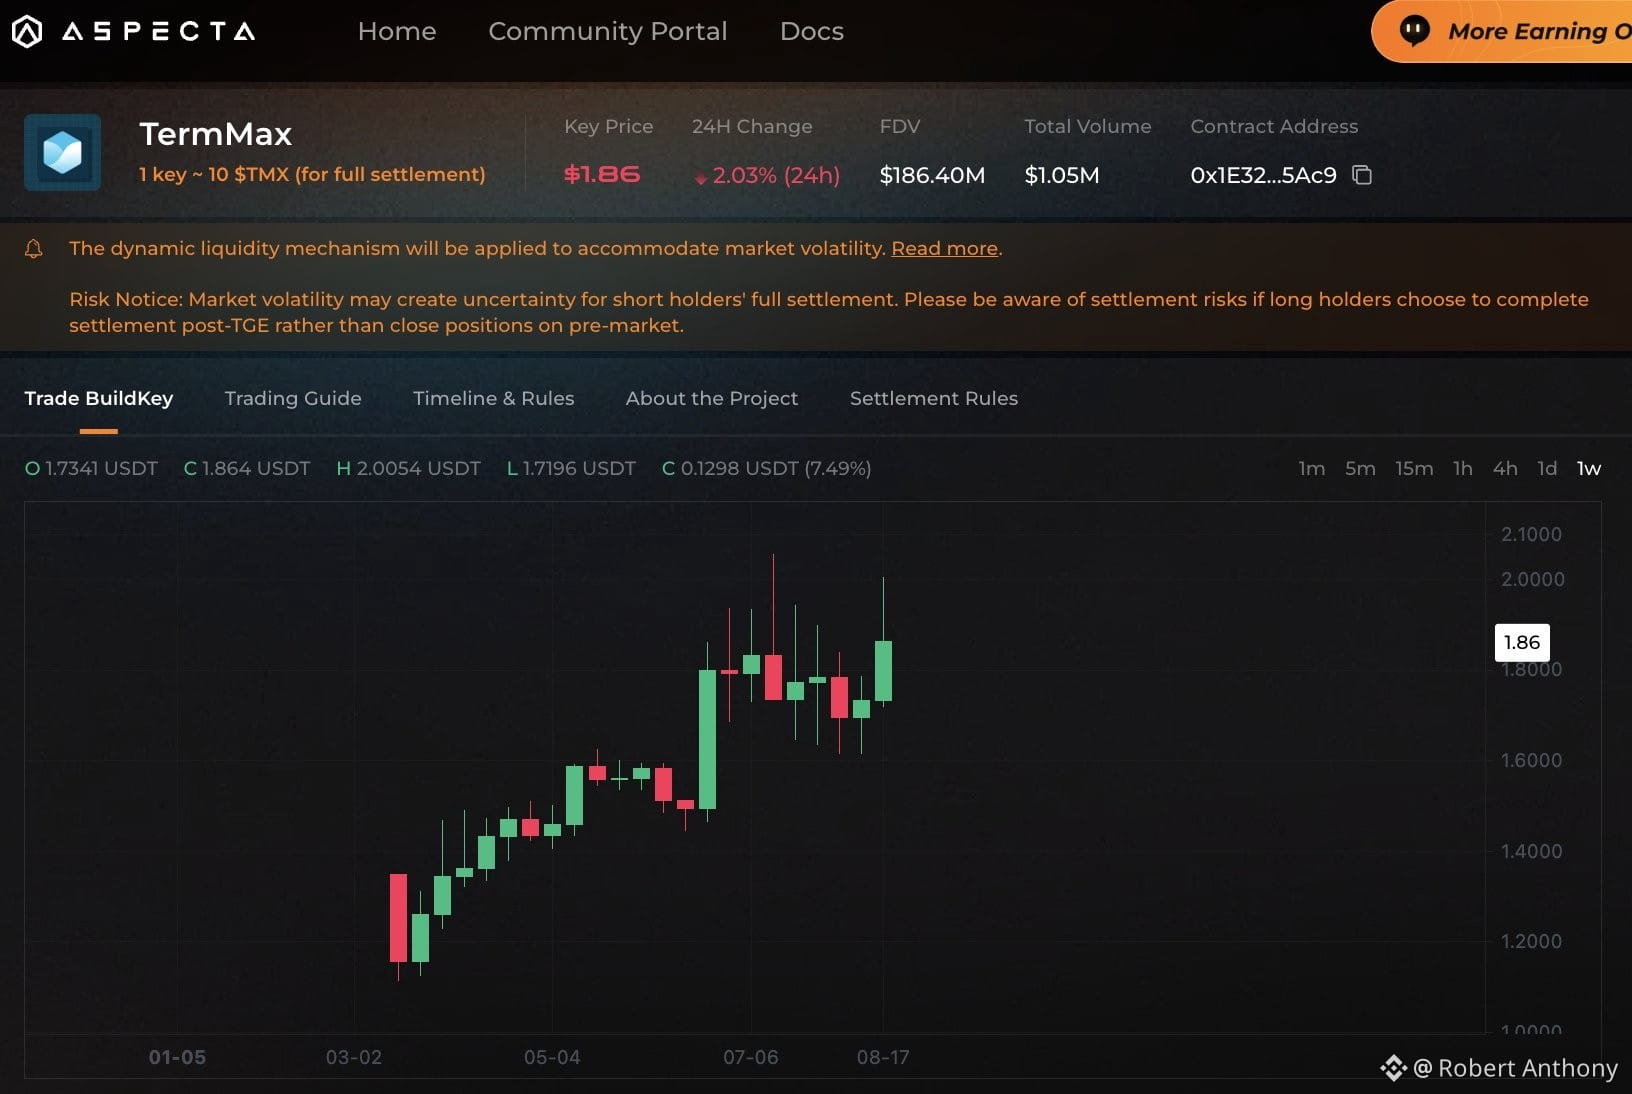Click the low price 'L 1.7196 USDT'
The width and height of the screenshot is (1632, 1094).
(x=571, y=468)
